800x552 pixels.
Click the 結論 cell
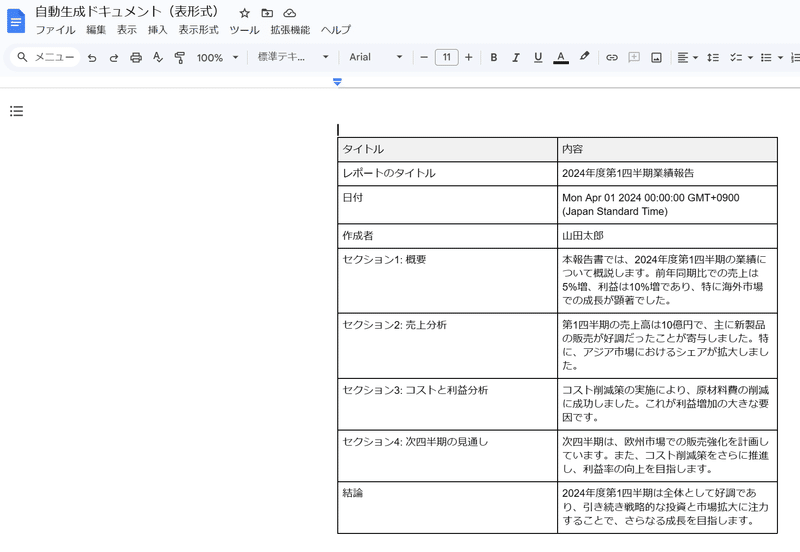coord(447,508)
